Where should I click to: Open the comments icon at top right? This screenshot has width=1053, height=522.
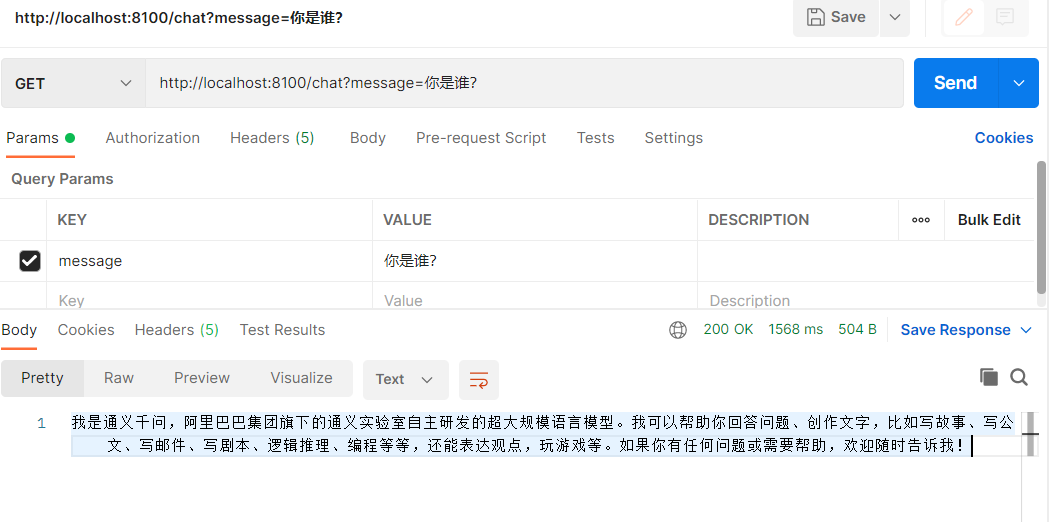pos(1005,17)
